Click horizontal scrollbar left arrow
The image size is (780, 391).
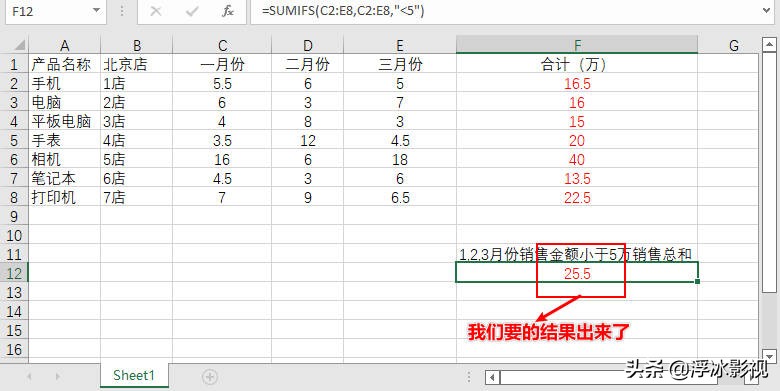coord(492,377)
